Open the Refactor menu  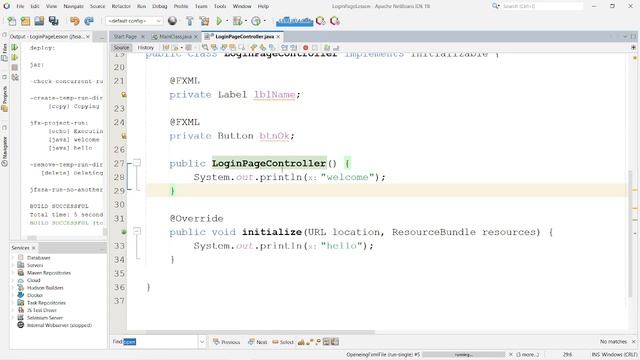coord(121,7)
